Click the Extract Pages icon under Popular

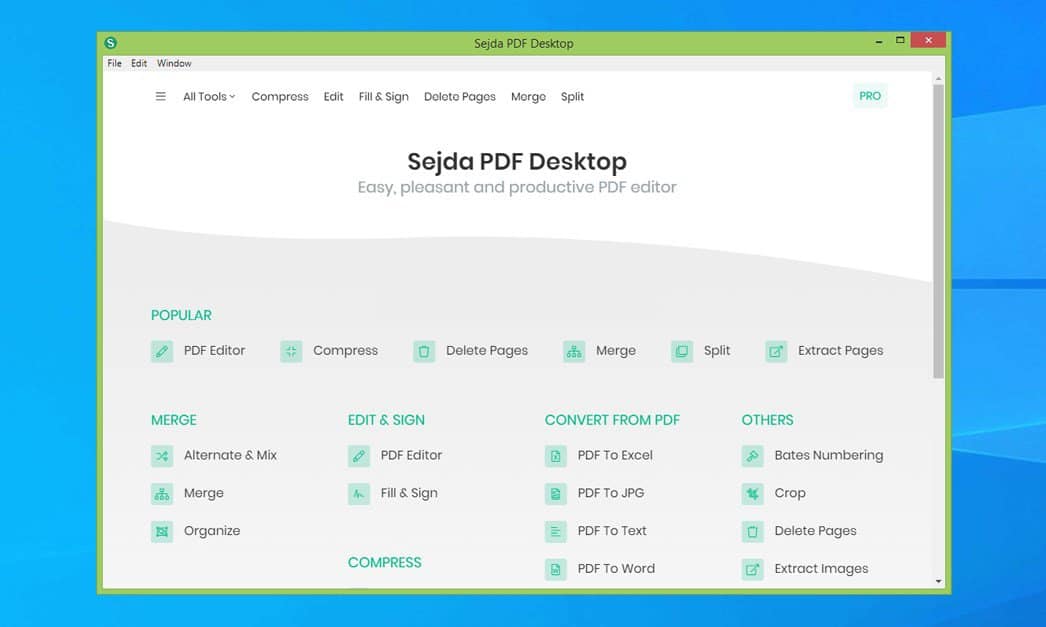click(x=776, y=351)
